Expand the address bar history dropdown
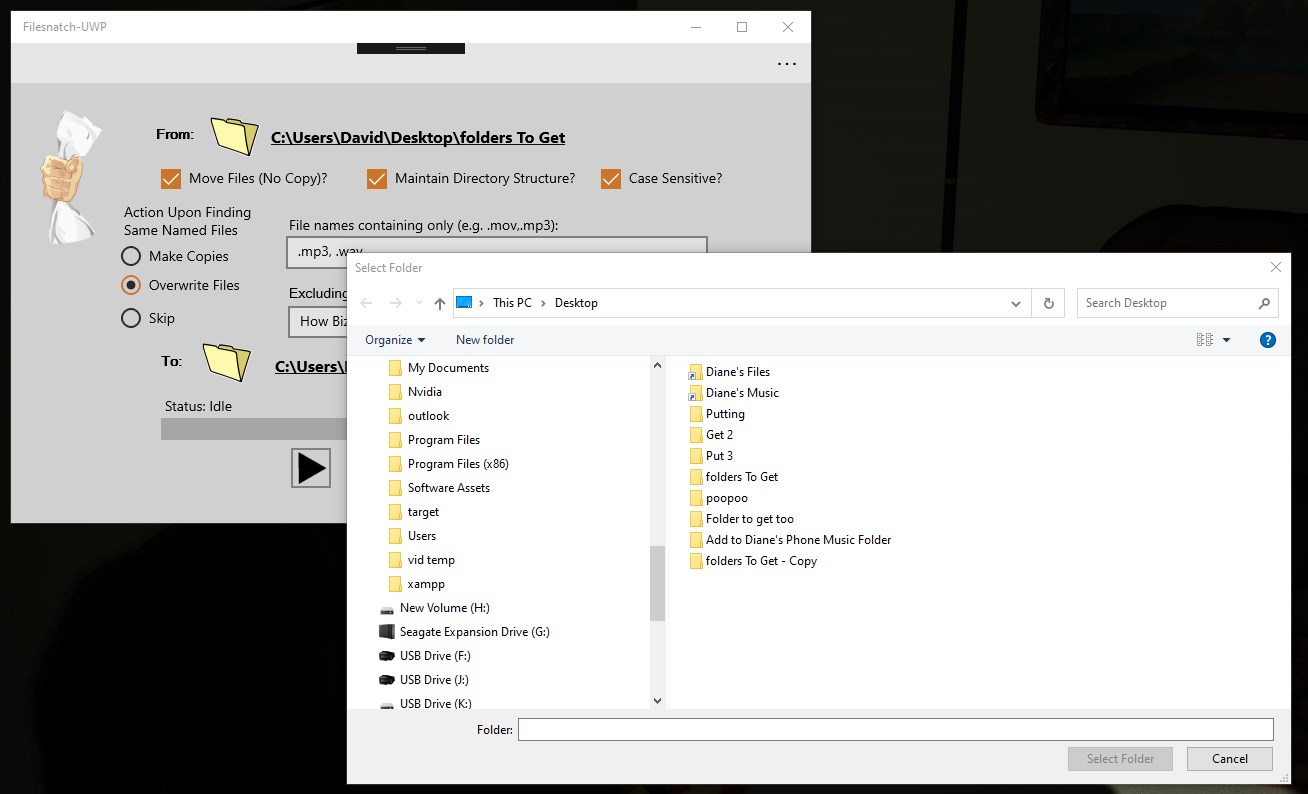The image size is (1308, 794). [1016, 303]
